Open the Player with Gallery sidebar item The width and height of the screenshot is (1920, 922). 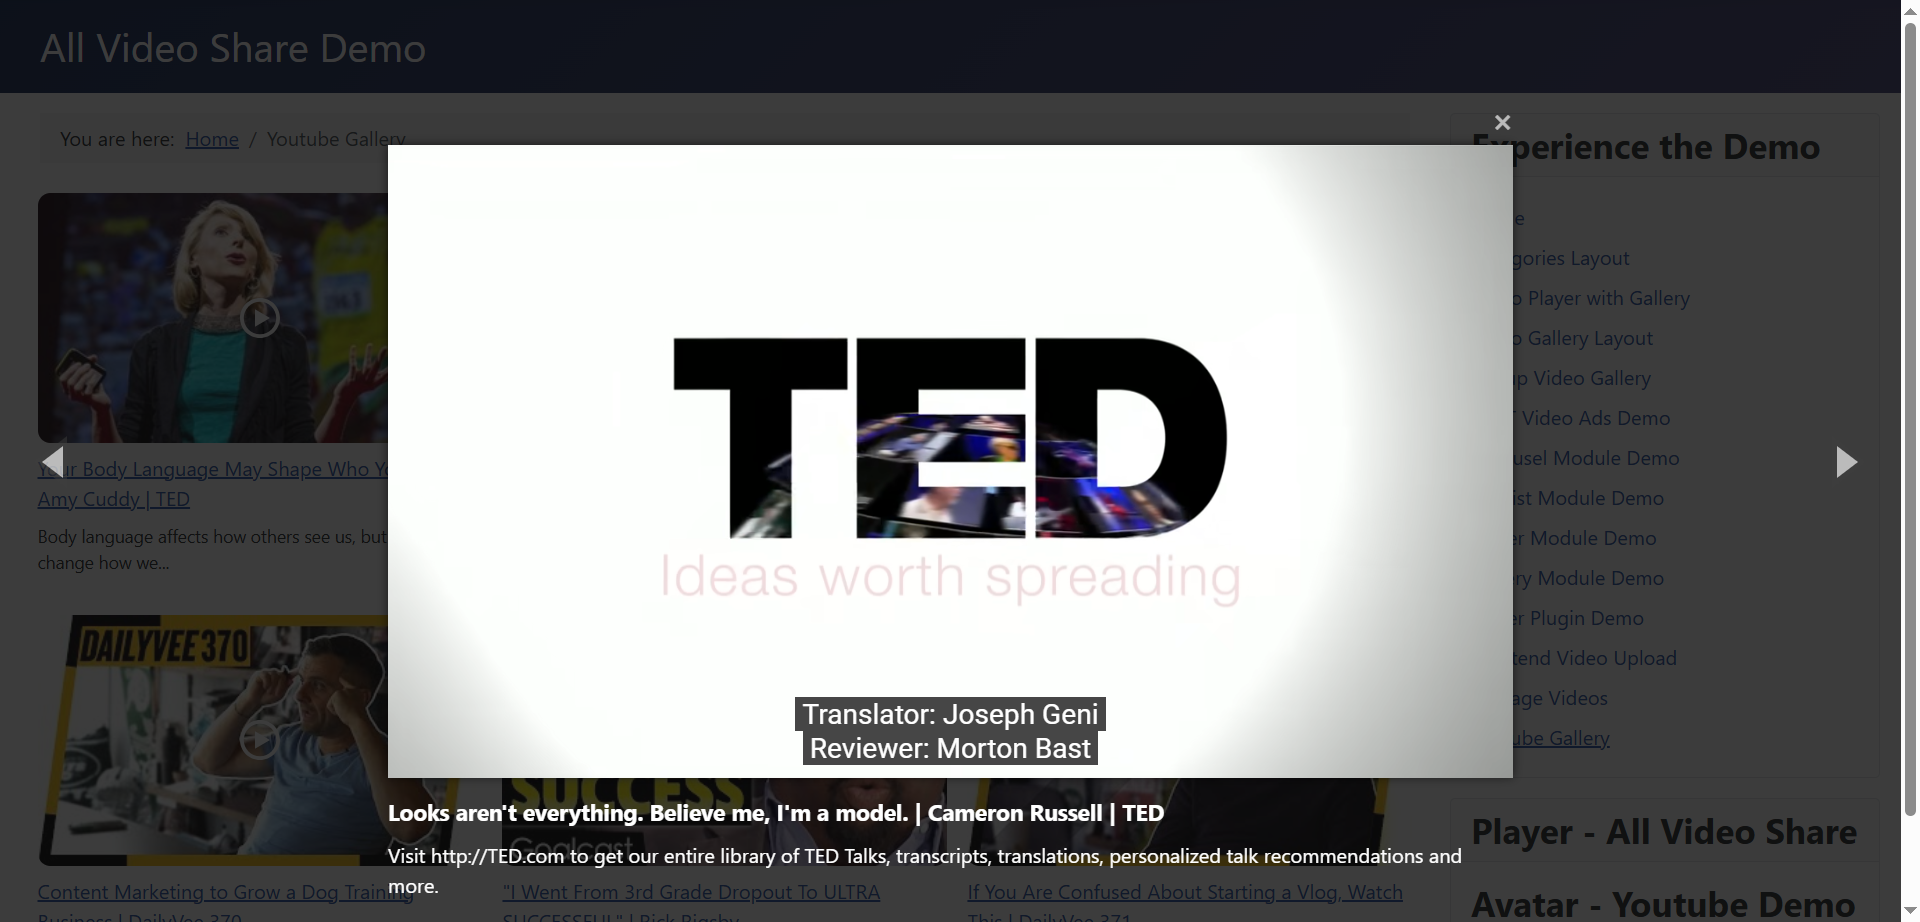click(x=1601, y=298)
